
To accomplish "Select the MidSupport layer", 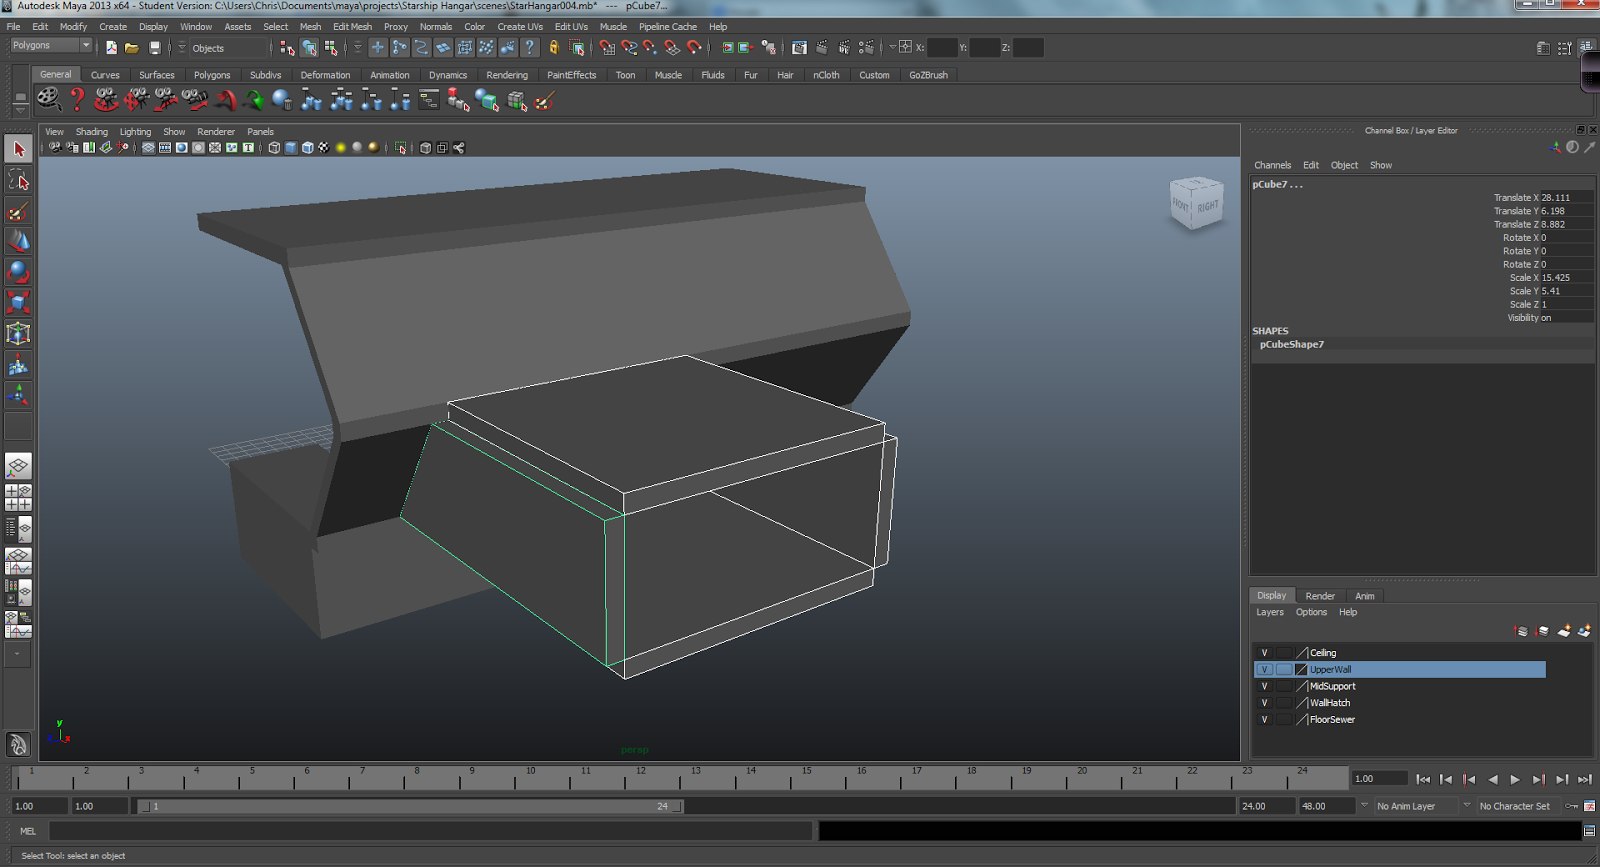I will [1333, 687].
